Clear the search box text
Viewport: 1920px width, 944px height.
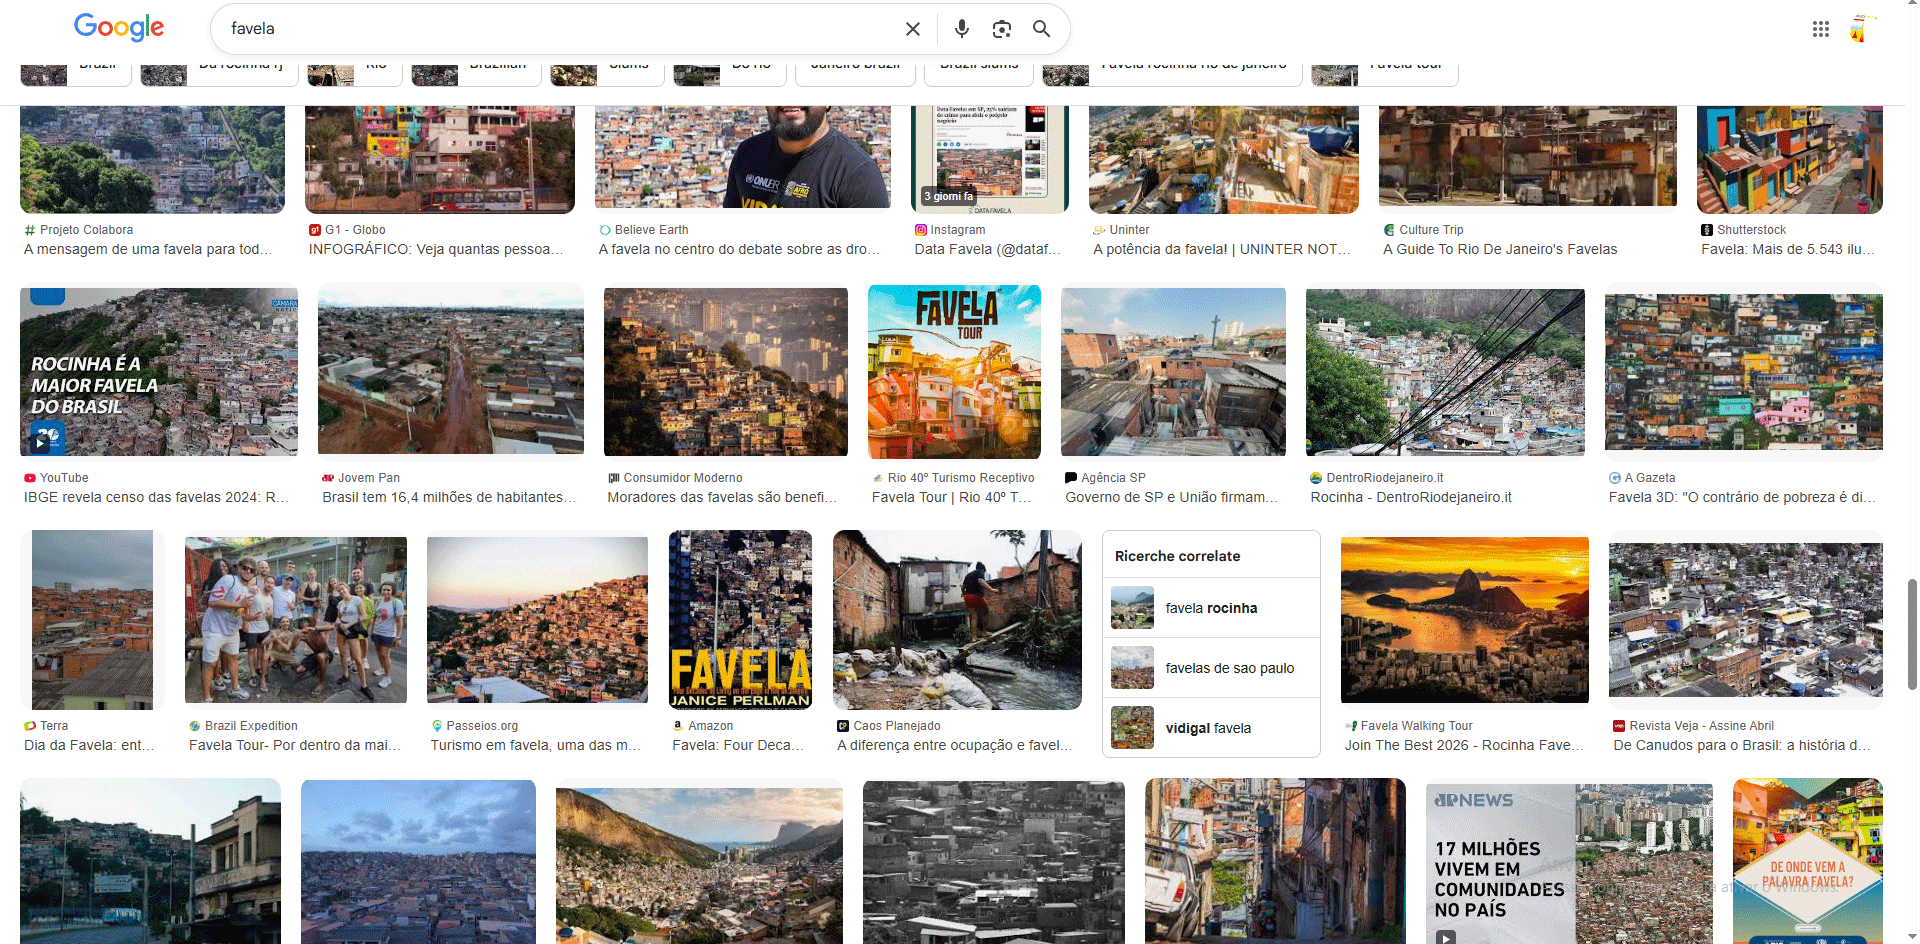pos(912,29)
